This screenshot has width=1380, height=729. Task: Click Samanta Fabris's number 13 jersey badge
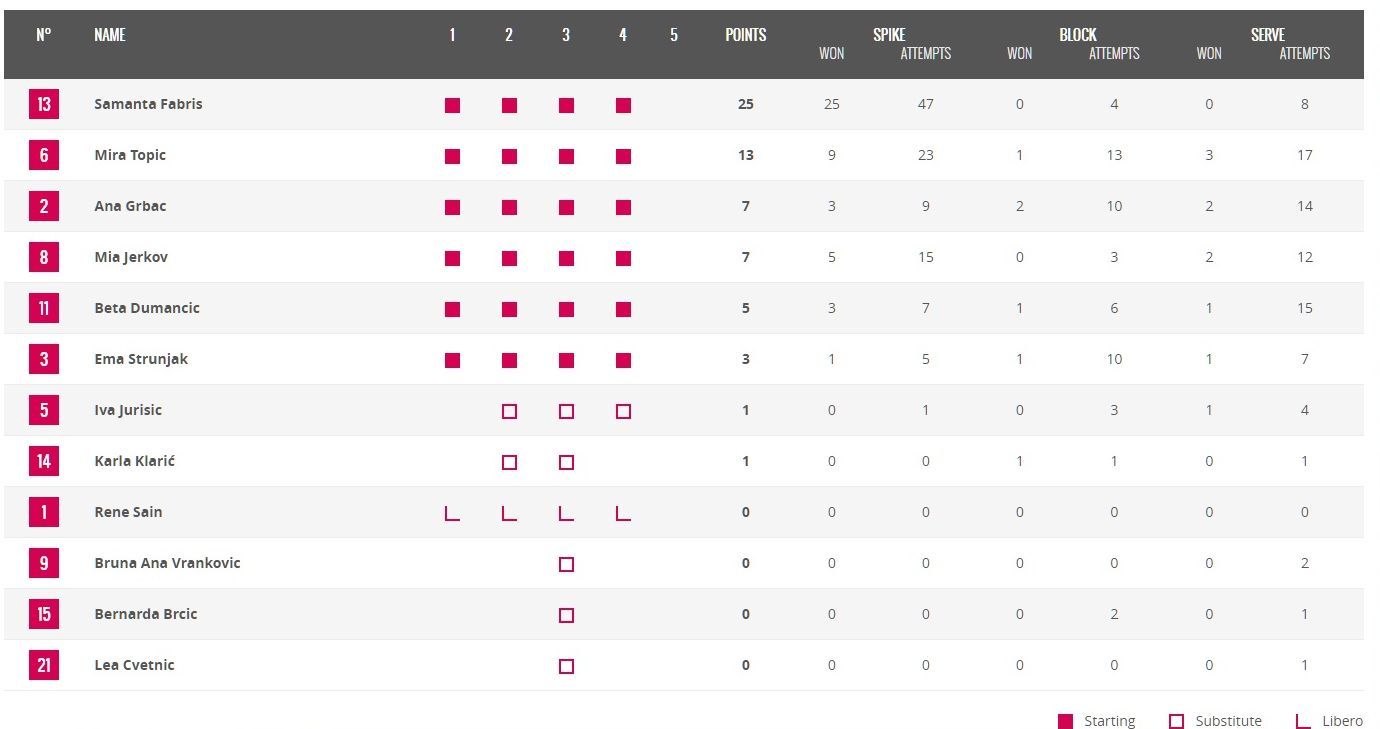coord(43,104)
